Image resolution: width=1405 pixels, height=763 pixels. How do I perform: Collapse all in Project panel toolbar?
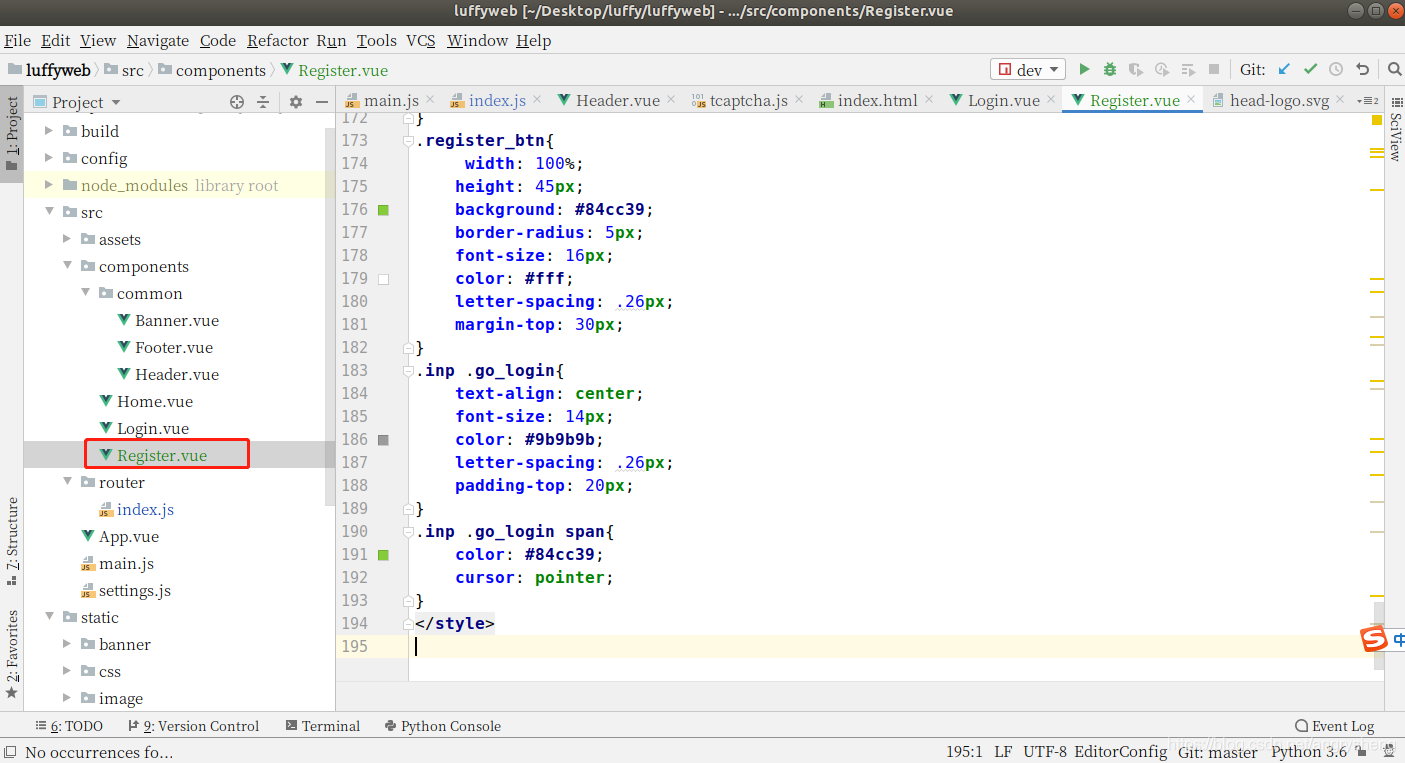click(263, 102)
